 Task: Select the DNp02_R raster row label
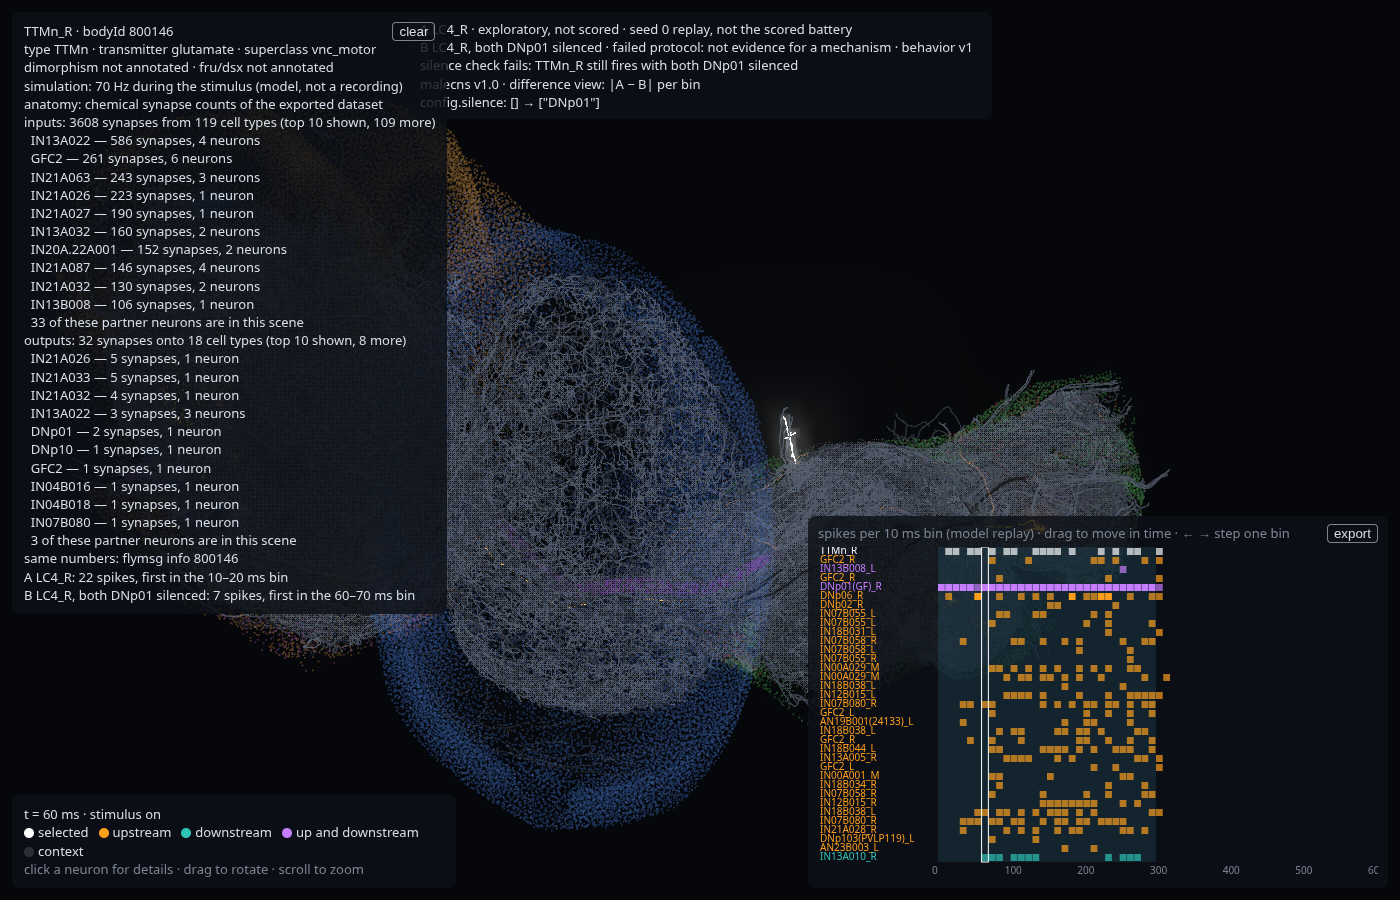pos(841,605)
